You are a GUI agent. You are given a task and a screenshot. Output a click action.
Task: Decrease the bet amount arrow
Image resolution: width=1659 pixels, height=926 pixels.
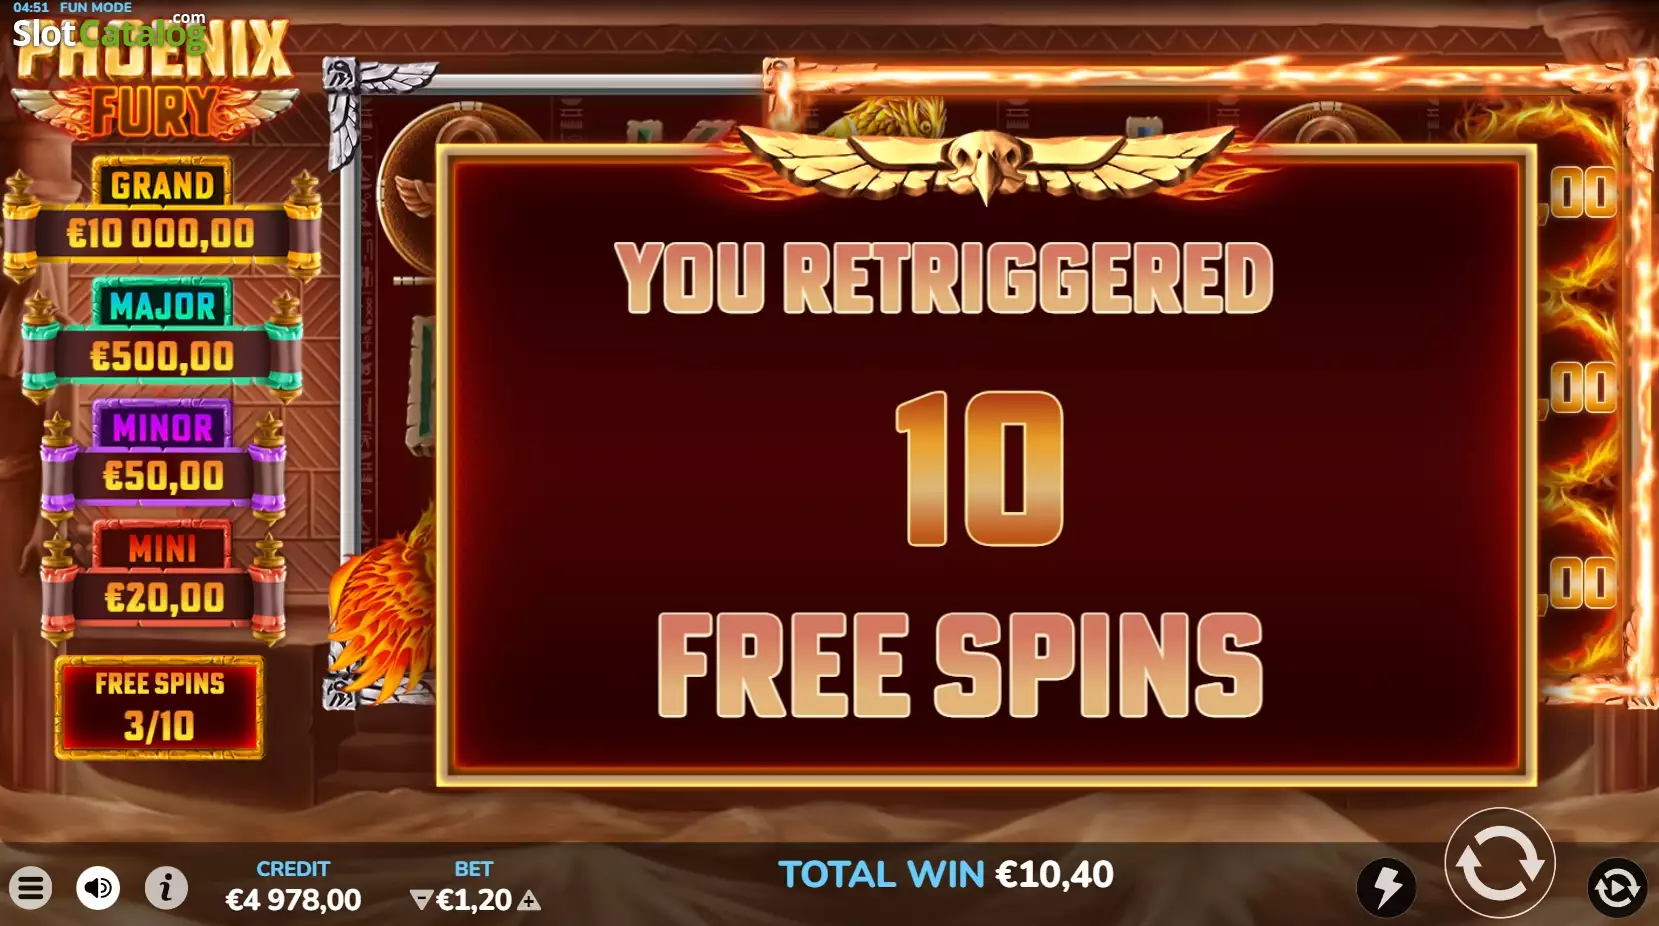coord(421,901)
